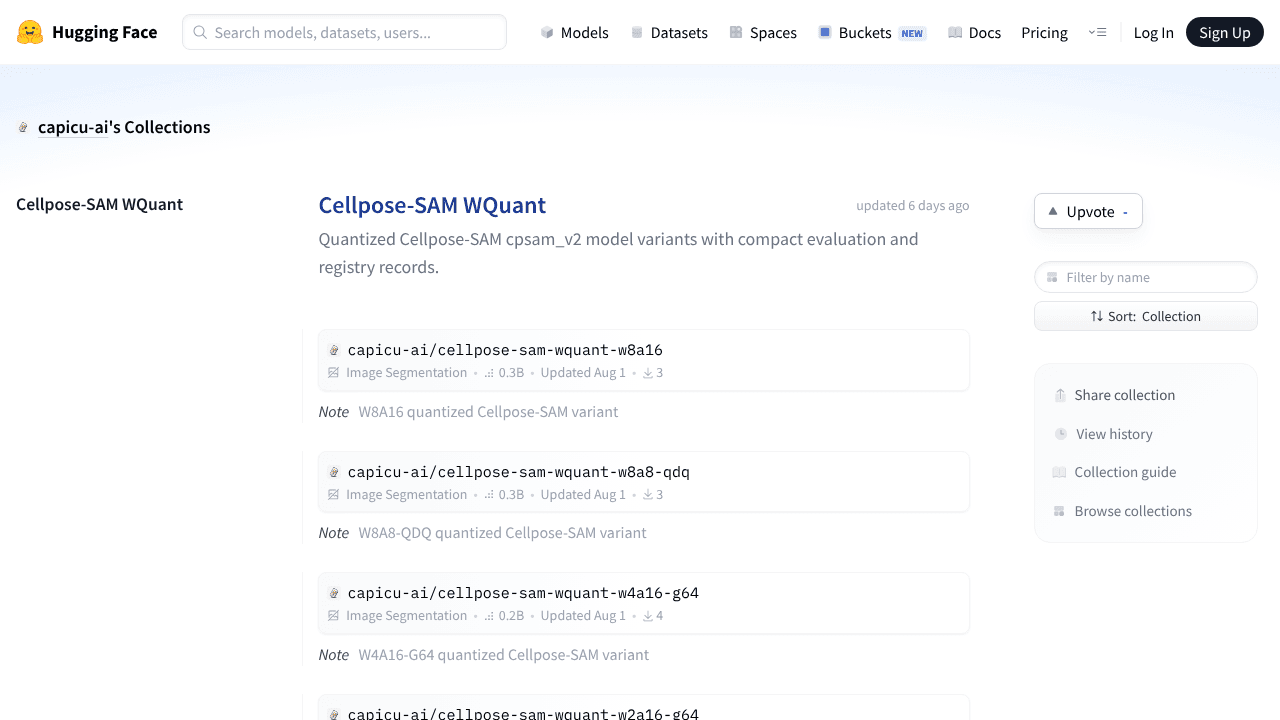Image resolution: width=1280 pixels, height=720 pixels.
Task: Go to Pricing
Action: pos(1044,32)
